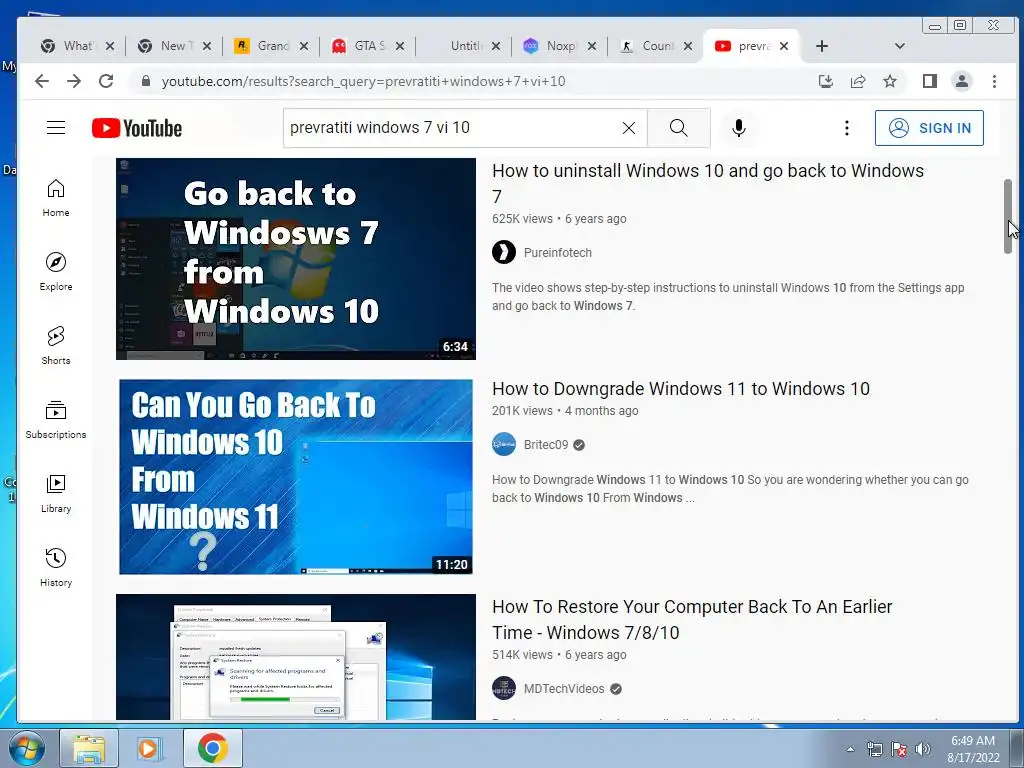1024x768 pixels.
Task: Launch Windows Media Player from taskbar
Action: click(x=149, y=748)
